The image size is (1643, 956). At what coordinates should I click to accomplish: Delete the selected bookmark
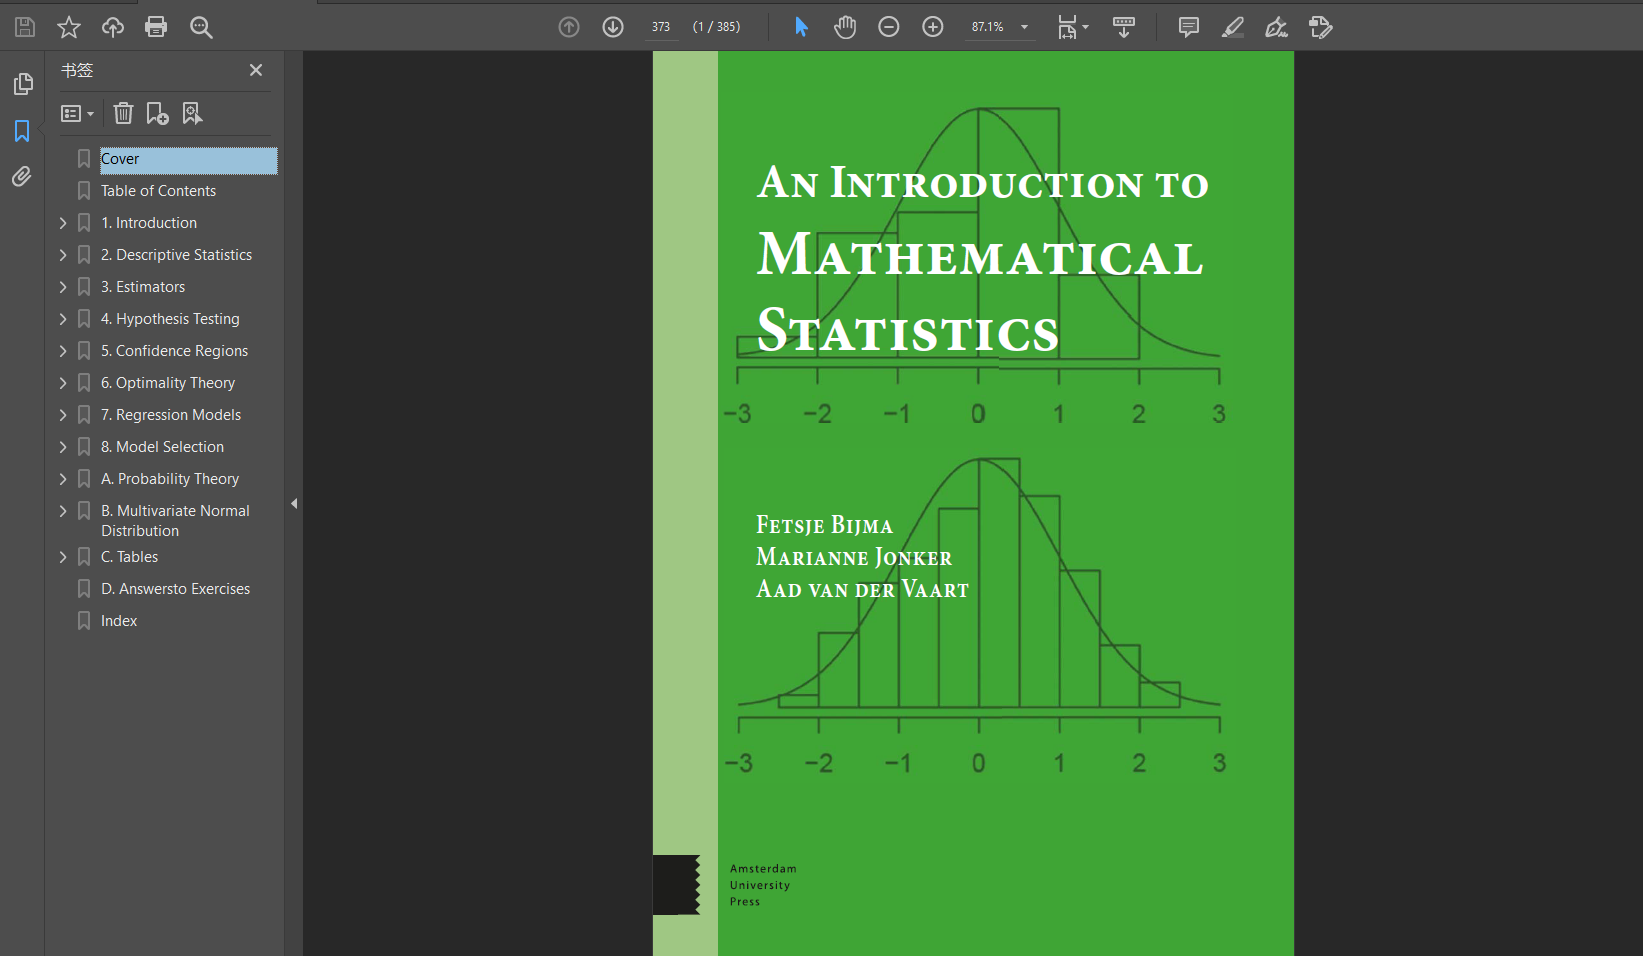point(123,113)
